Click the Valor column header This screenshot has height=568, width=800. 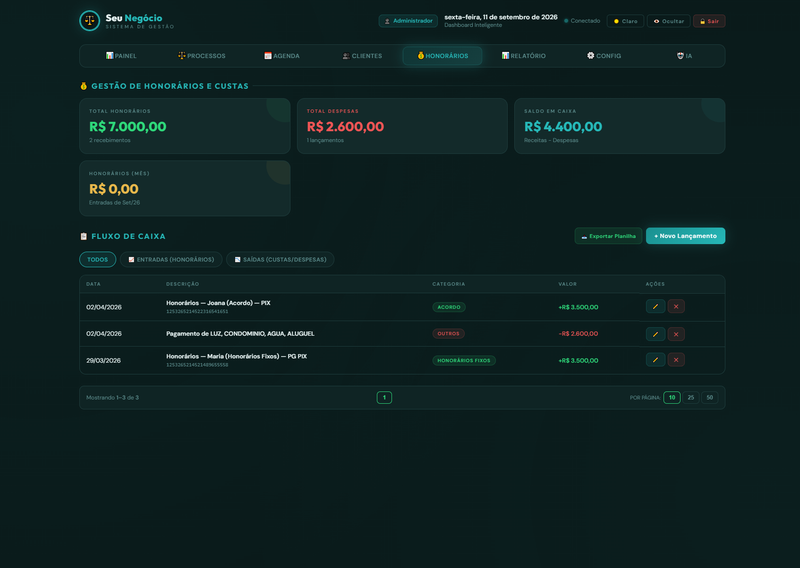click(x=567, y=284)
